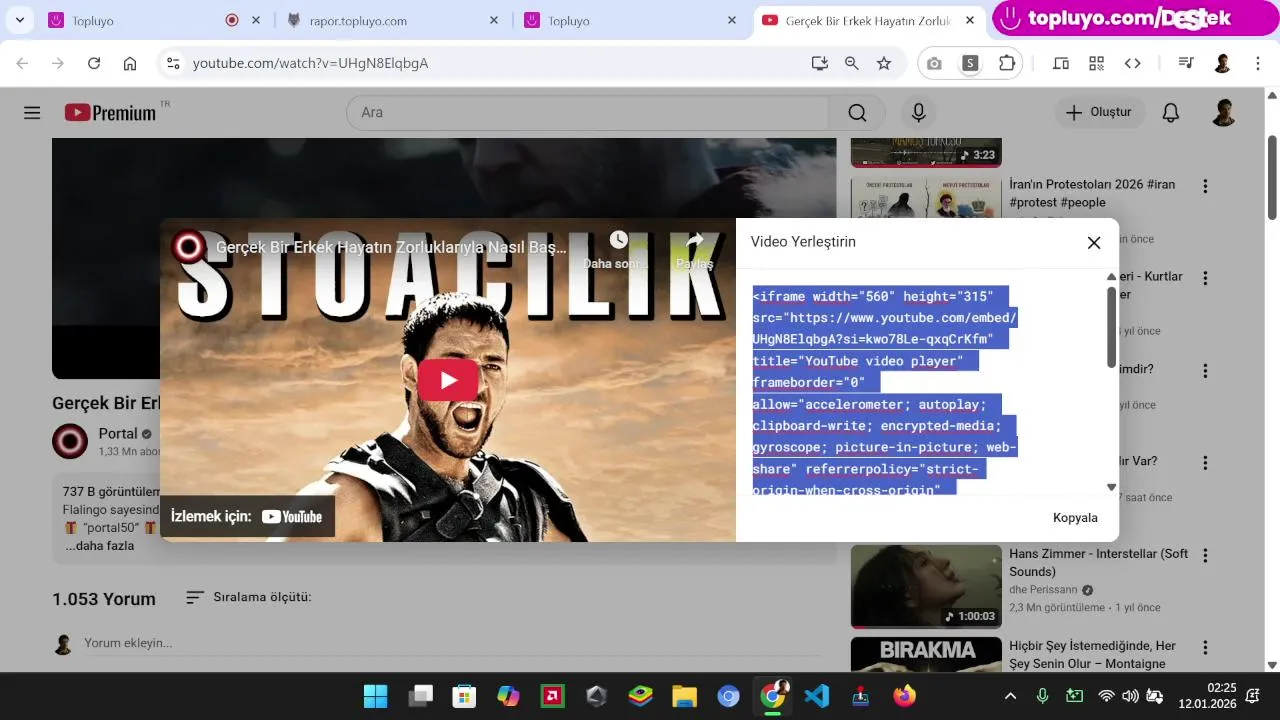Open the media controls music-note icon
Image resolution: width=1280 pixels, height=720 pixels.
[x=1186, y=63]
